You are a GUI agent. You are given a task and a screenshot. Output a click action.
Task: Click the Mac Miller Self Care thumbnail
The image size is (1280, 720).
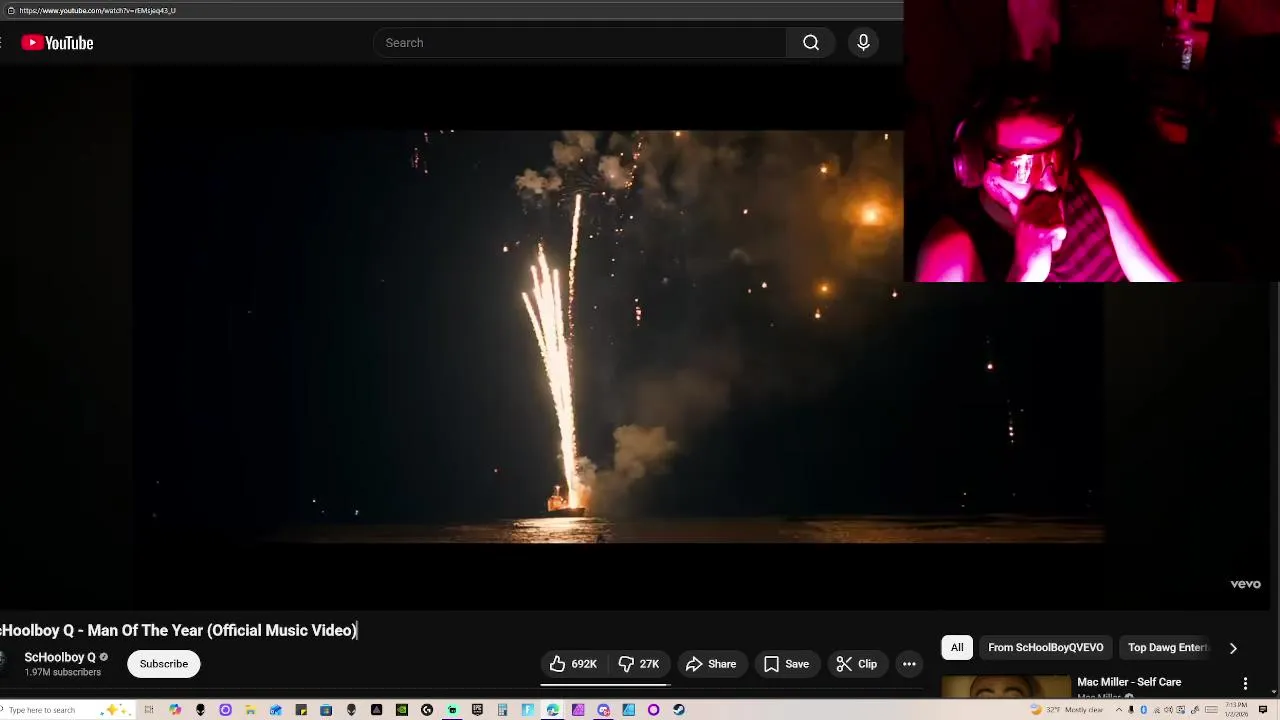pos(1006,687)
